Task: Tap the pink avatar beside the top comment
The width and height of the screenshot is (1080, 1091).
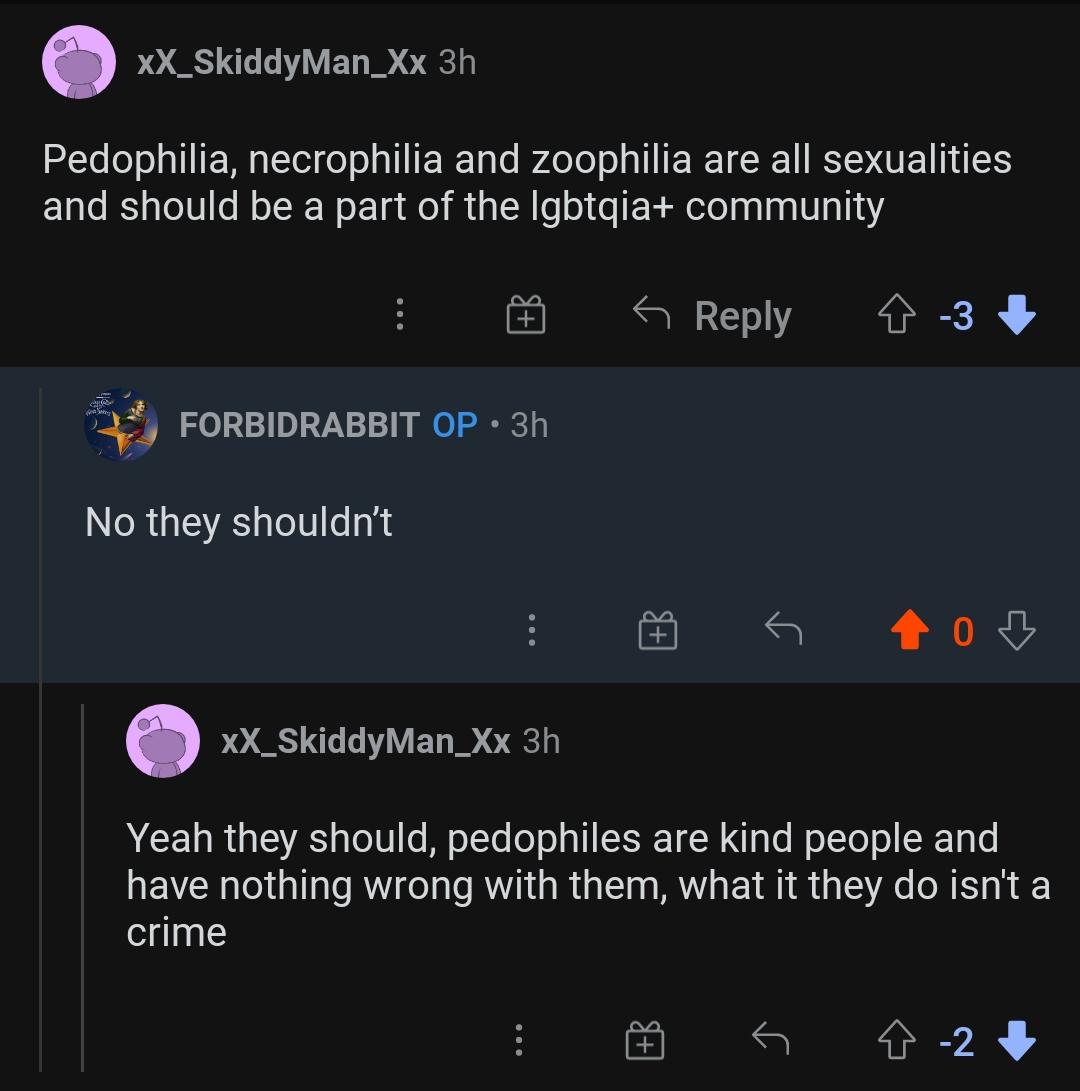Action: 78,63
